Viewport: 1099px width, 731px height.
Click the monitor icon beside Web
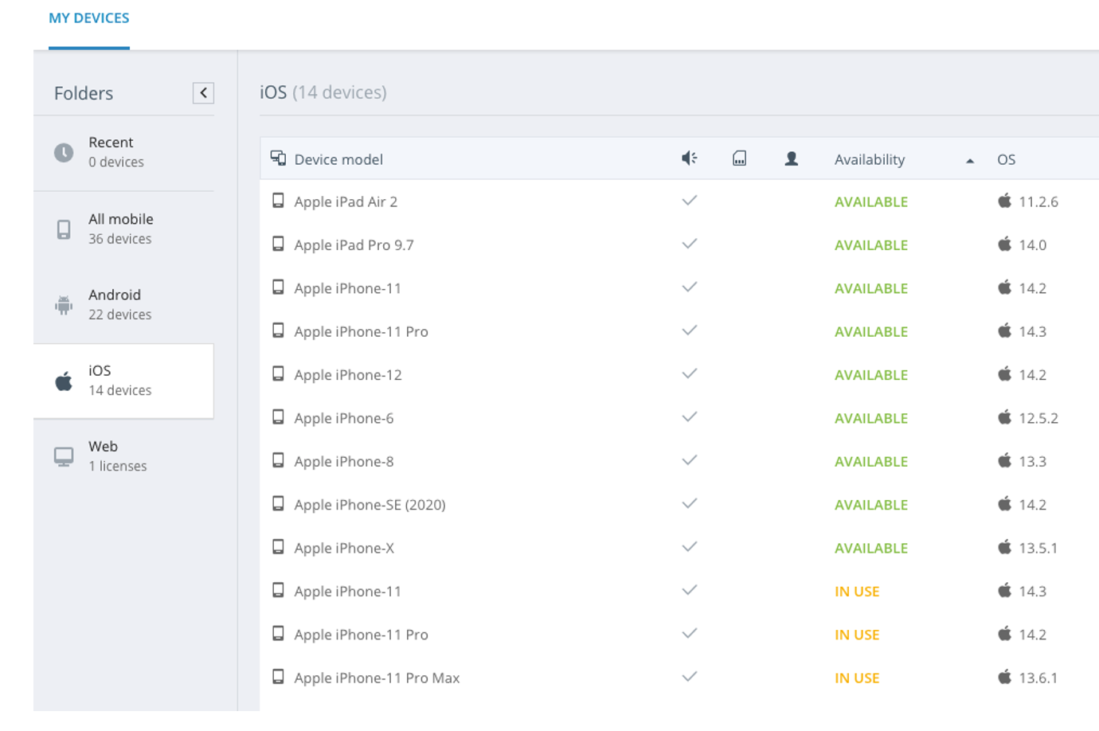point(64,457)
